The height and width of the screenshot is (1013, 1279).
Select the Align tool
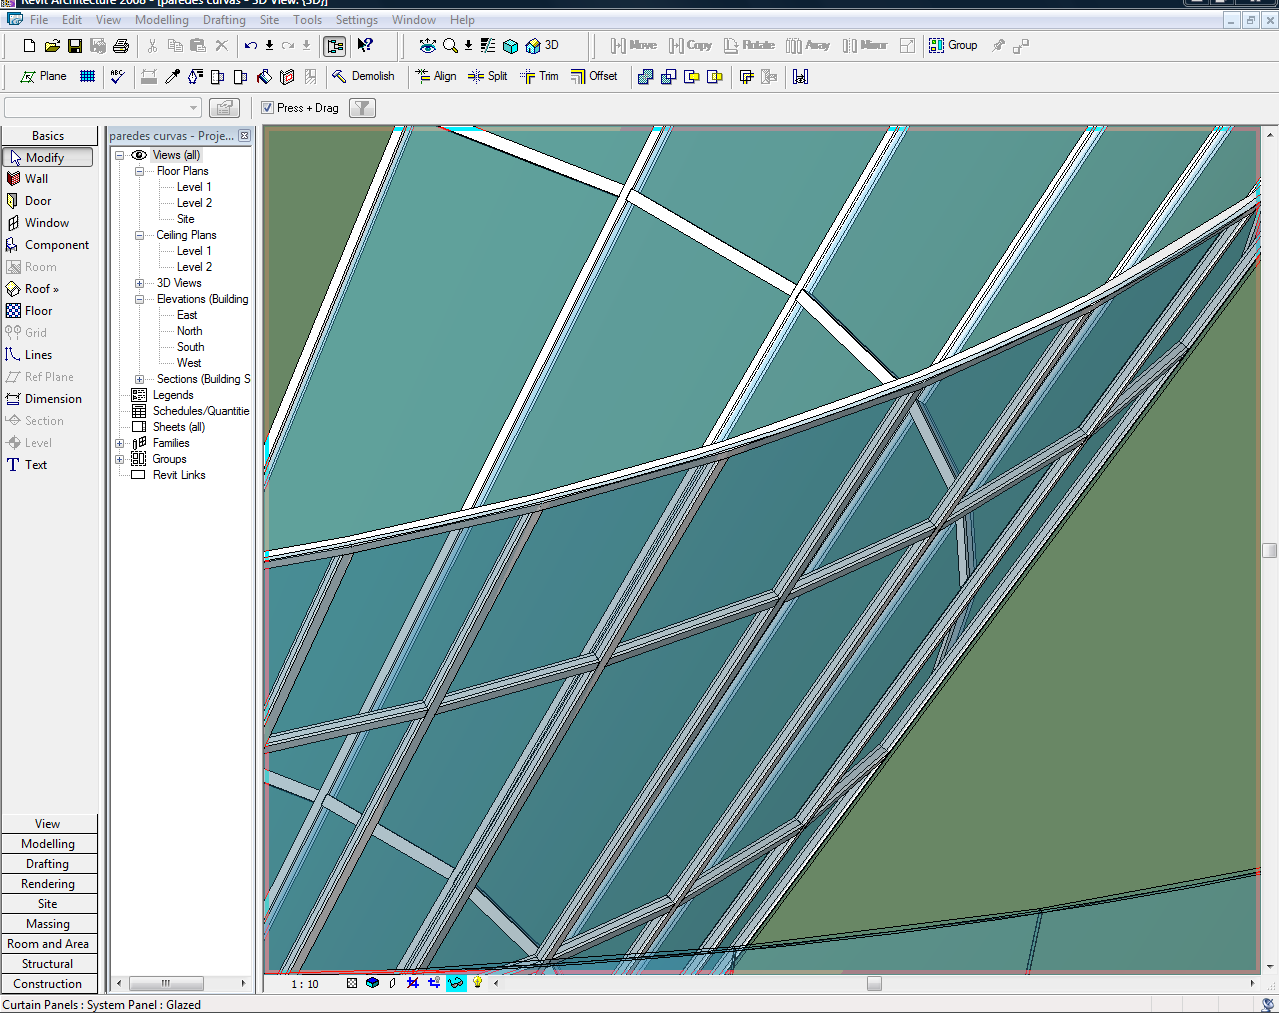(x=436, y=76)
